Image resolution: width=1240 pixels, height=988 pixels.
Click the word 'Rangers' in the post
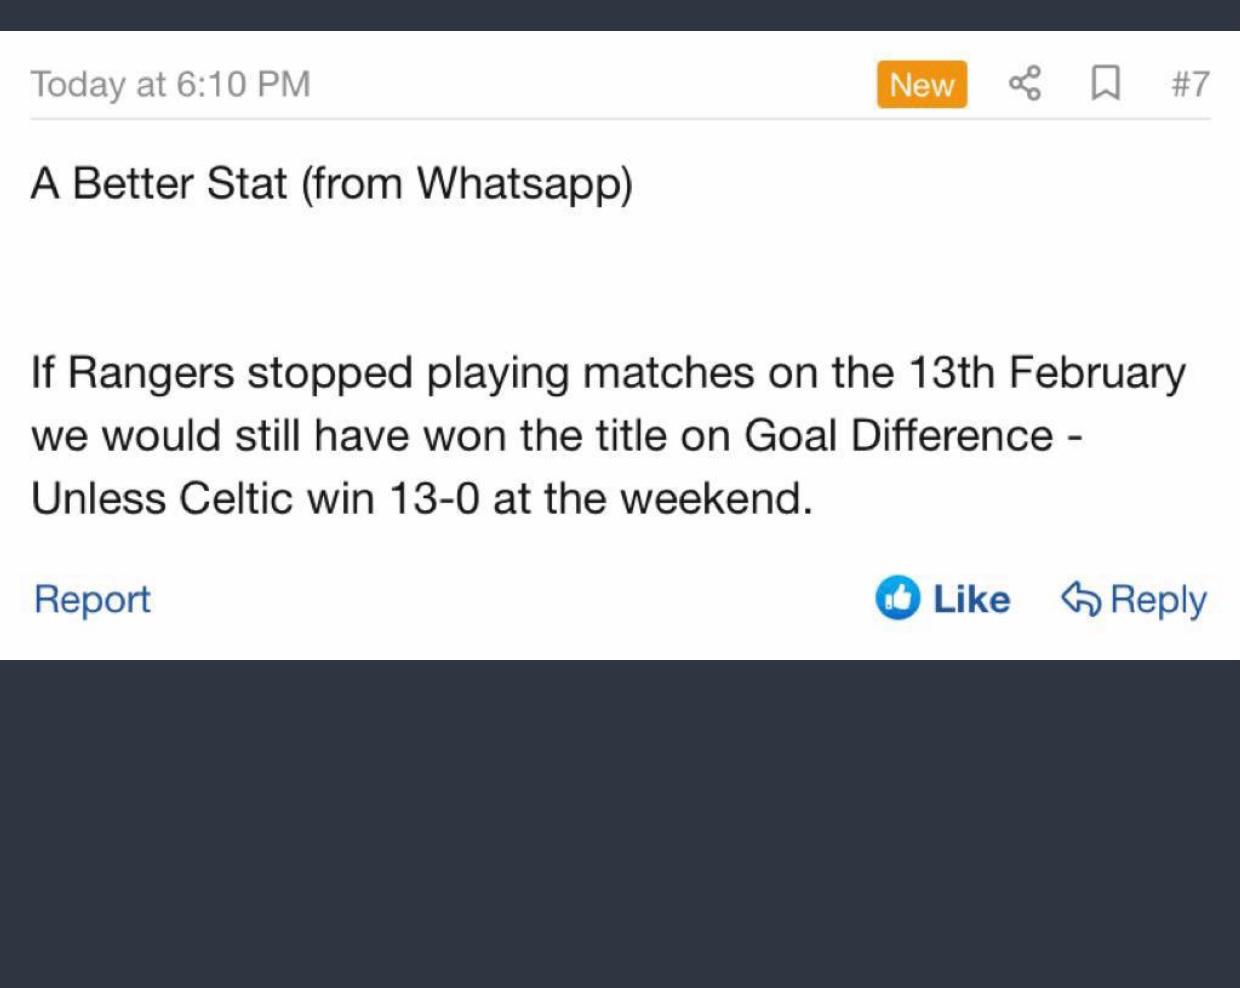point(151,373)
